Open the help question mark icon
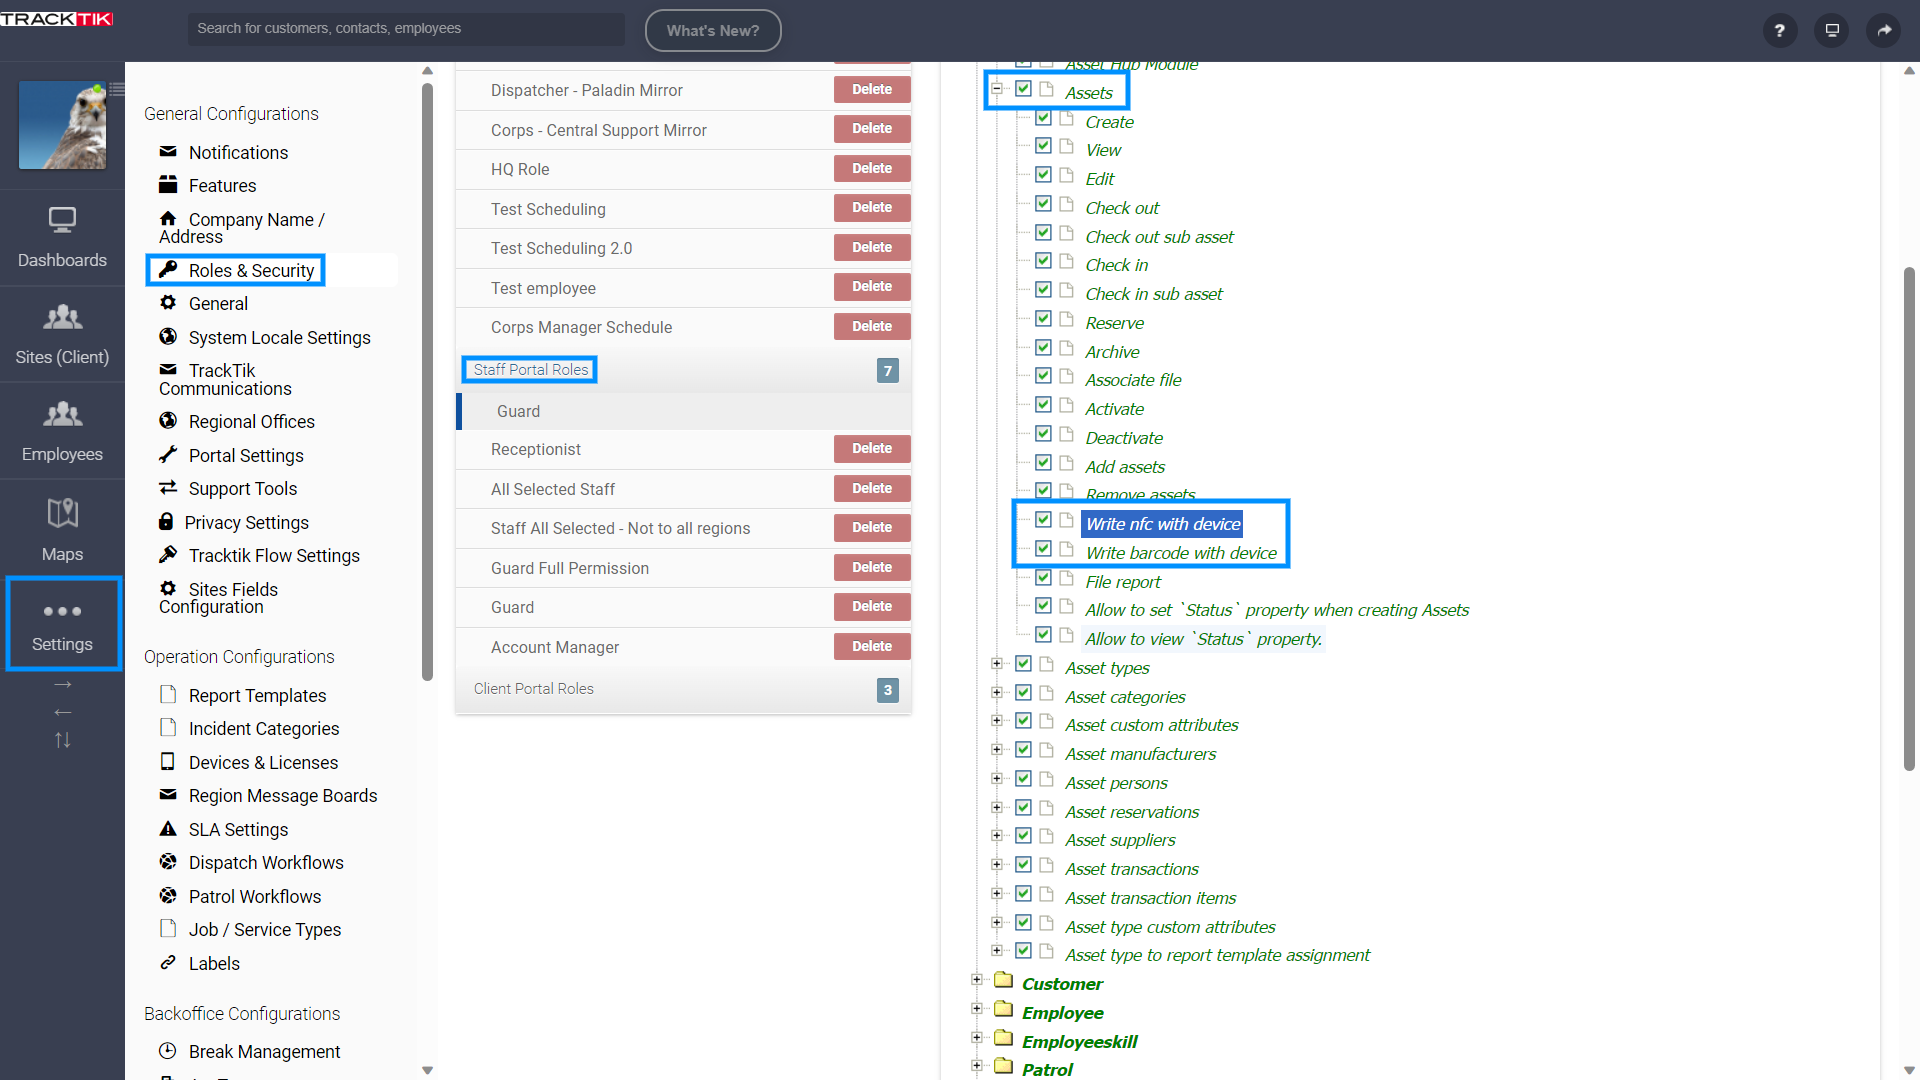The height and width of the screenshot is (1080, 1920). point(1780,31)
